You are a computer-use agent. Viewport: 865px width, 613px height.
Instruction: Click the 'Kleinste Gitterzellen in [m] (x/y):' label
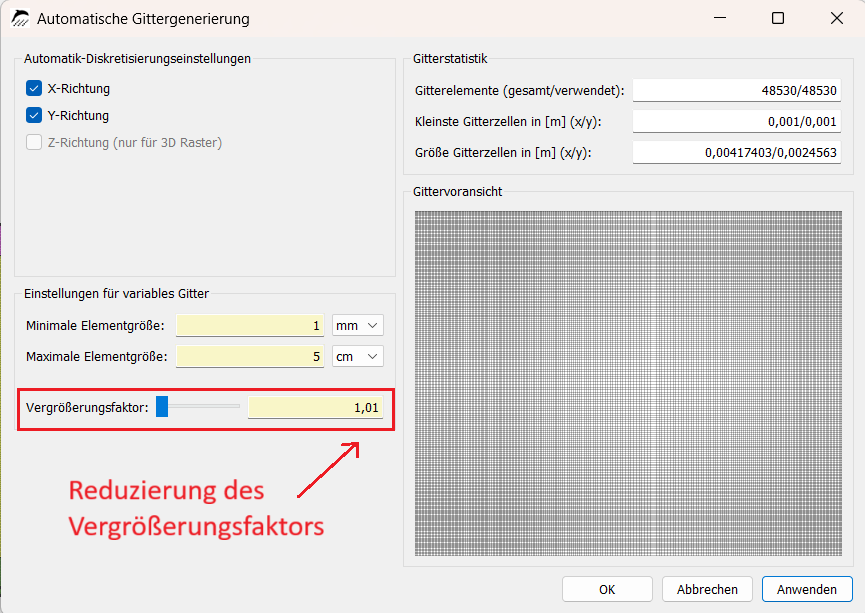[x=508, y=121]
